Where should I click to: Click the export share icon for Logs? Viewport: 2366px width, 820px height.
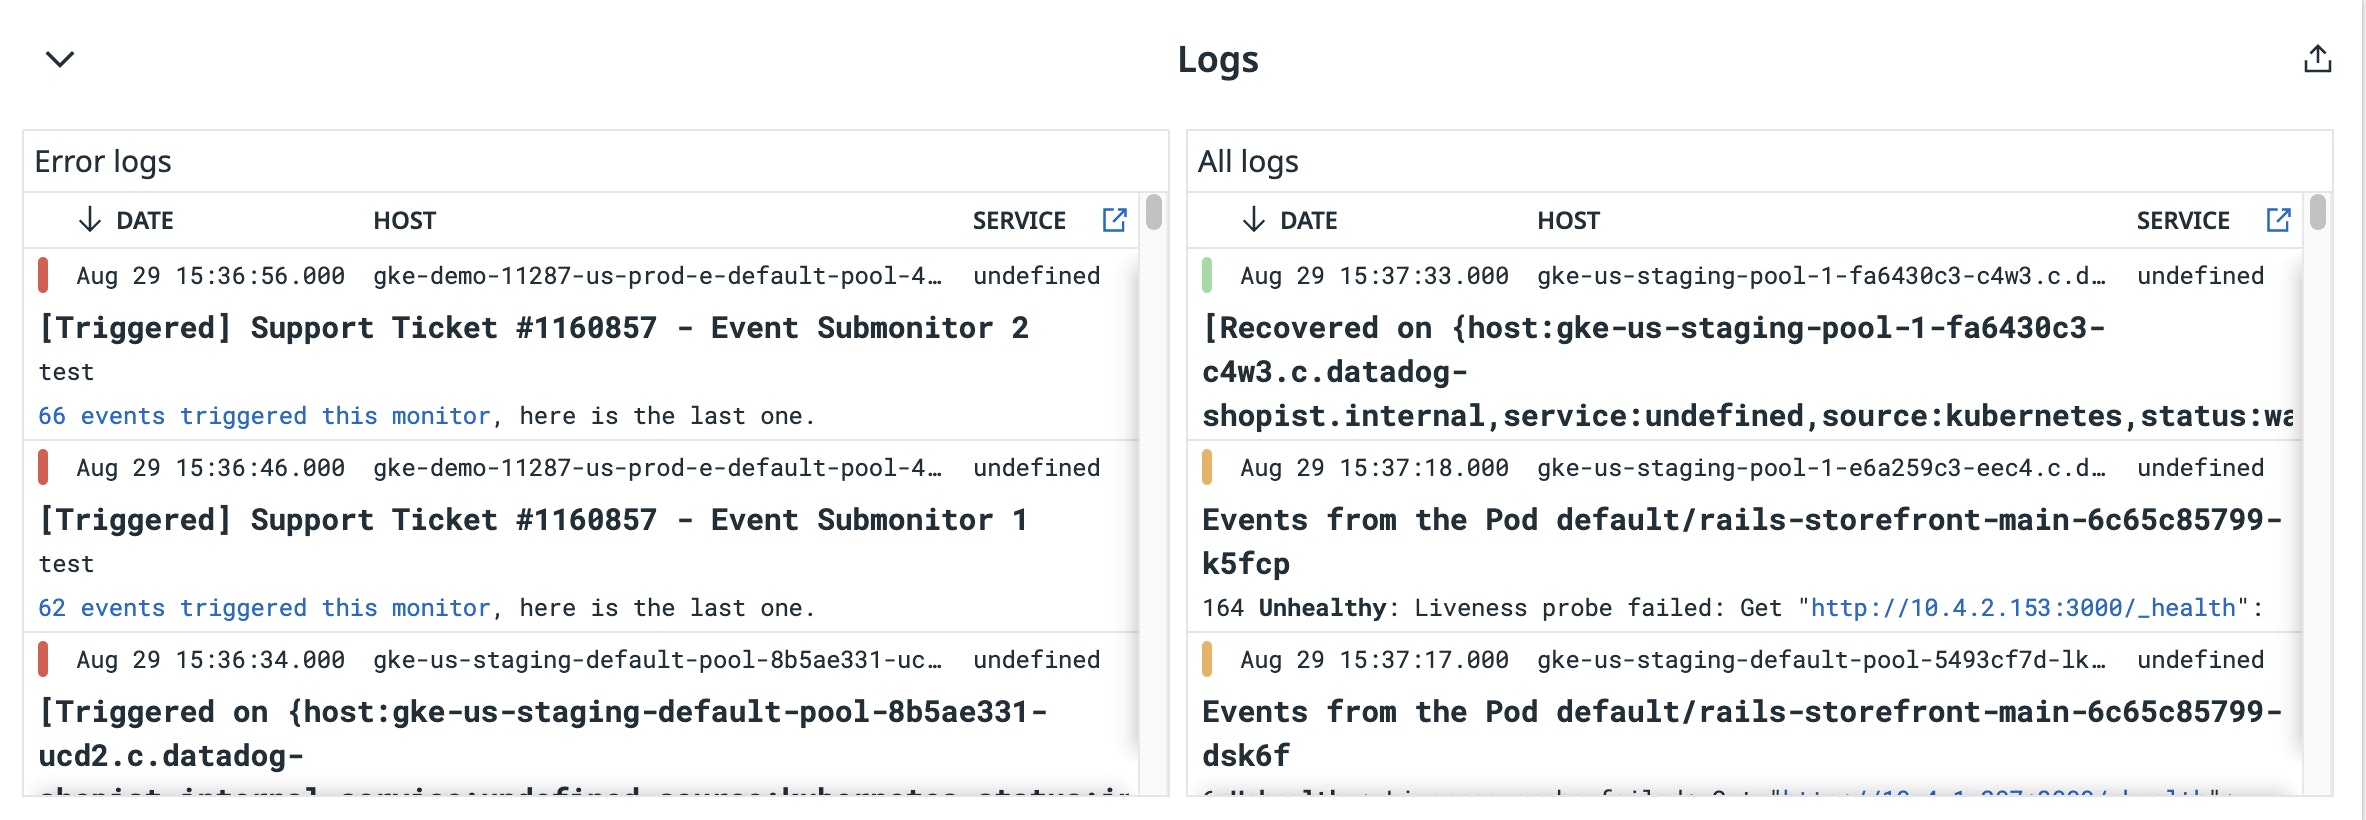[x=2317, y=59]
